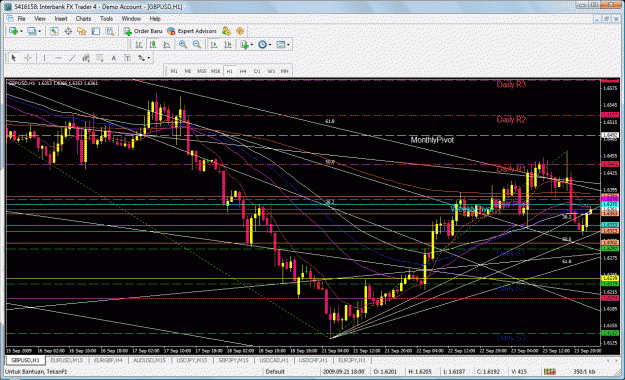Screen dimensions: 625x380
Task: Switch chart to bar chart mode
Action: pos(139,45)
